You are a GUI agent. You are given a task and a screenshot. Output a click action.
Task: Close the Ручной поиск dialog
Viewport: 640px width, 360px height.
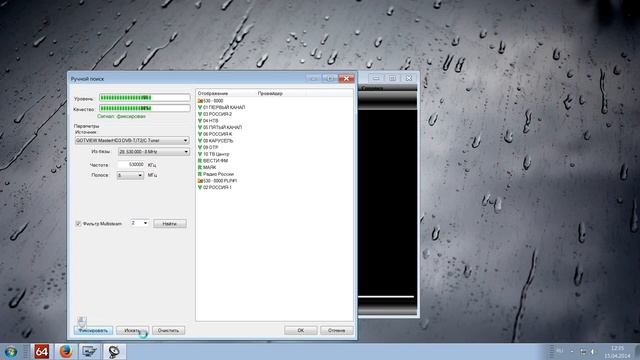click(346, 78)
